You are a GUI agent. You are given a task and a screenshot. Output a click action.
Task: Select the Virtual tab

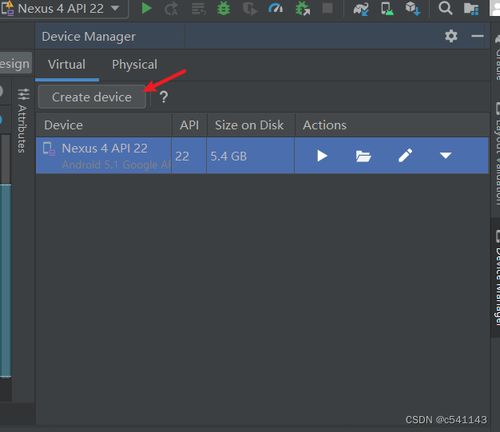(67, 65)
